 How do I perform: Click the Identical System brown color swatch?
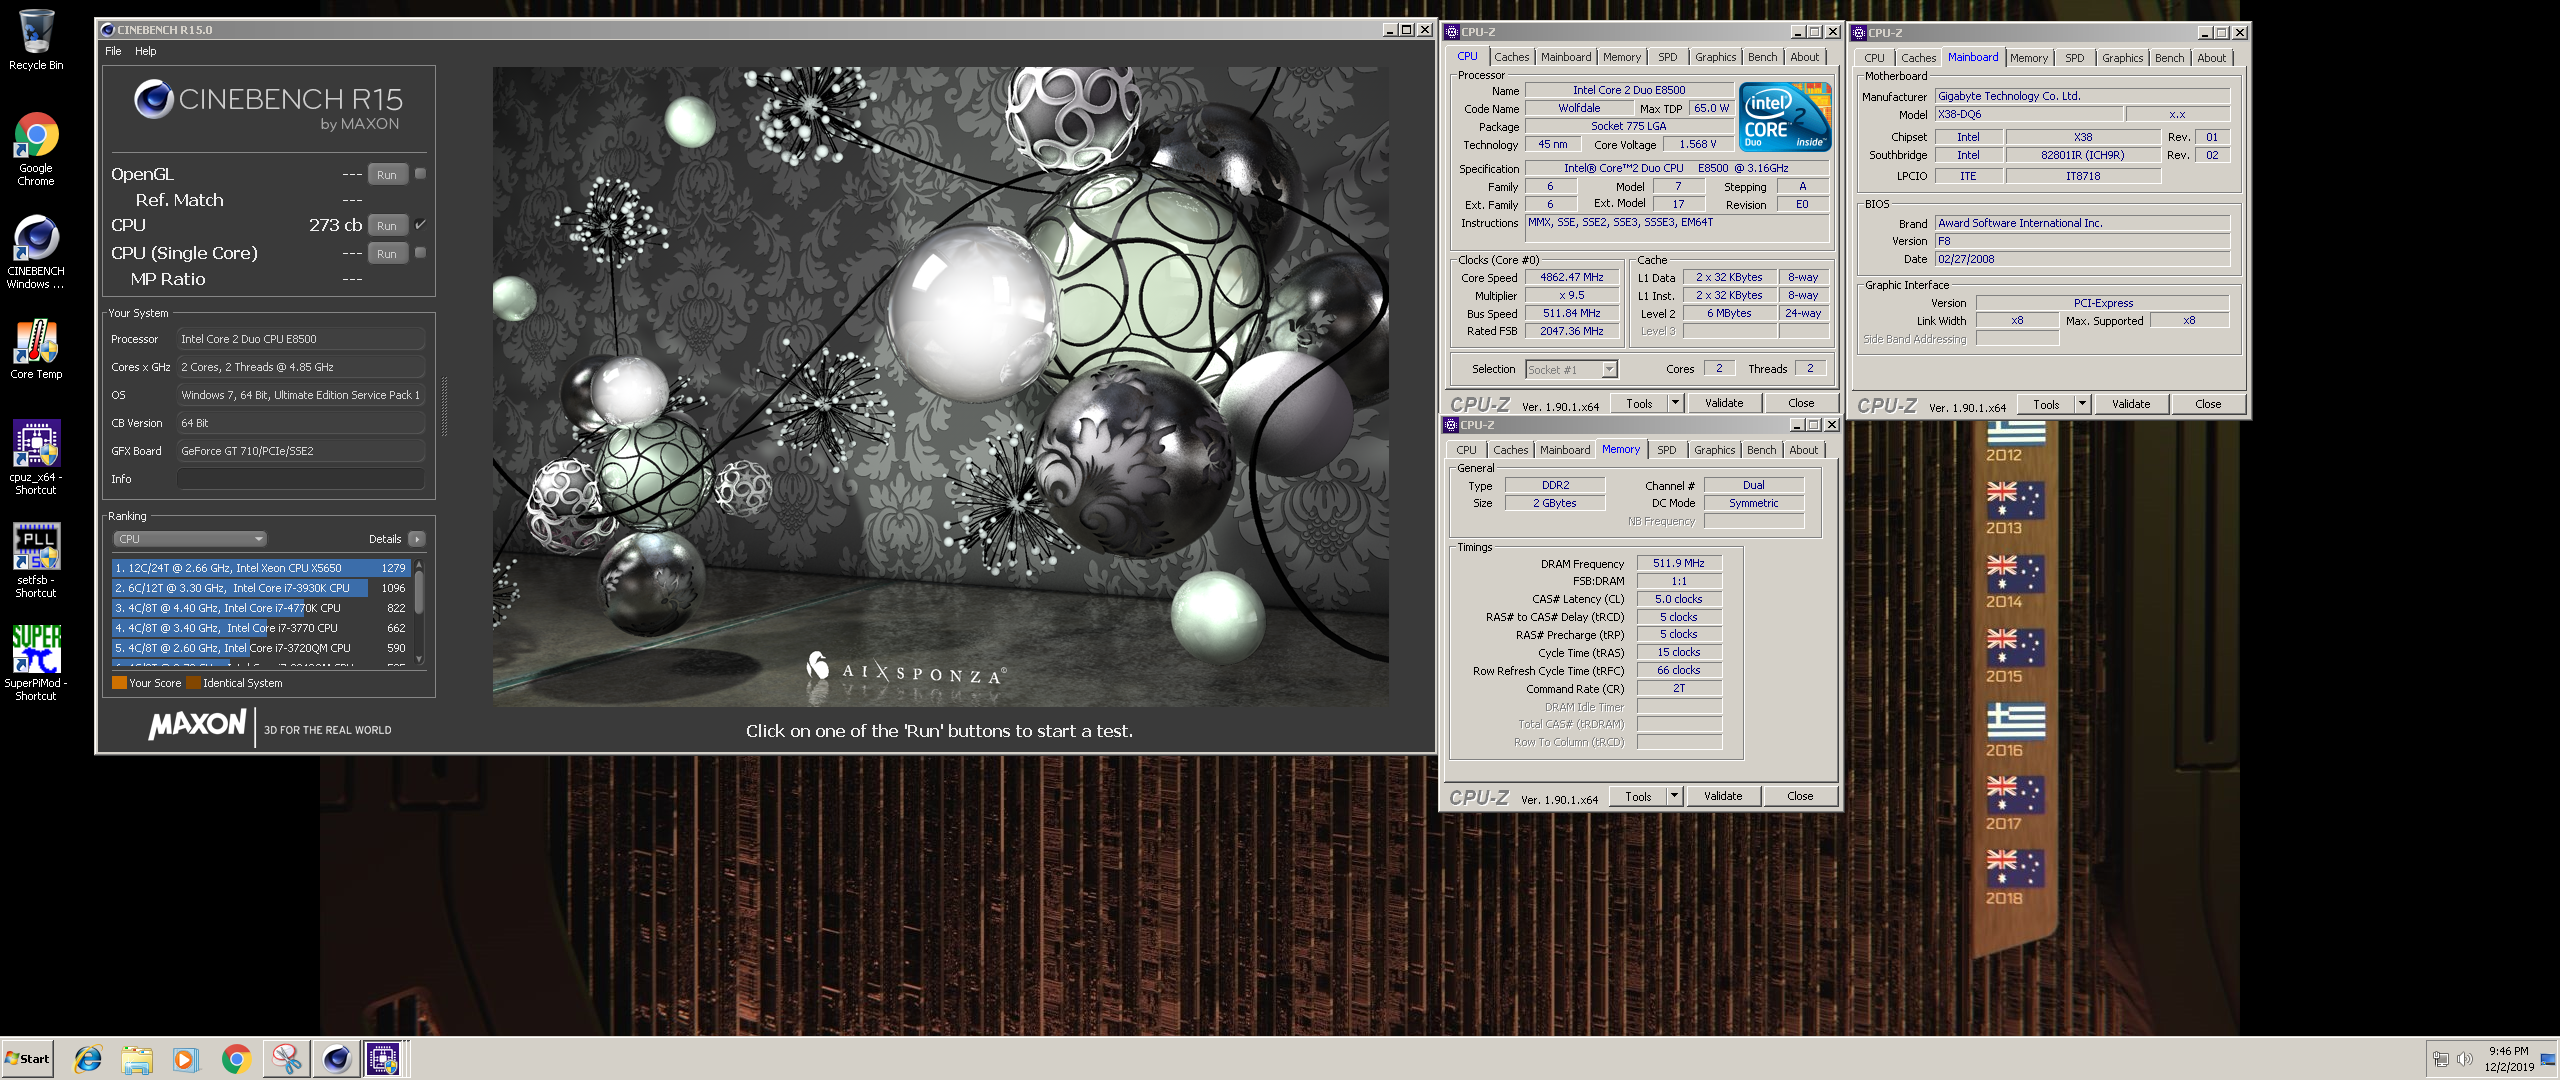pyautogui.click(x=193, y=683)
